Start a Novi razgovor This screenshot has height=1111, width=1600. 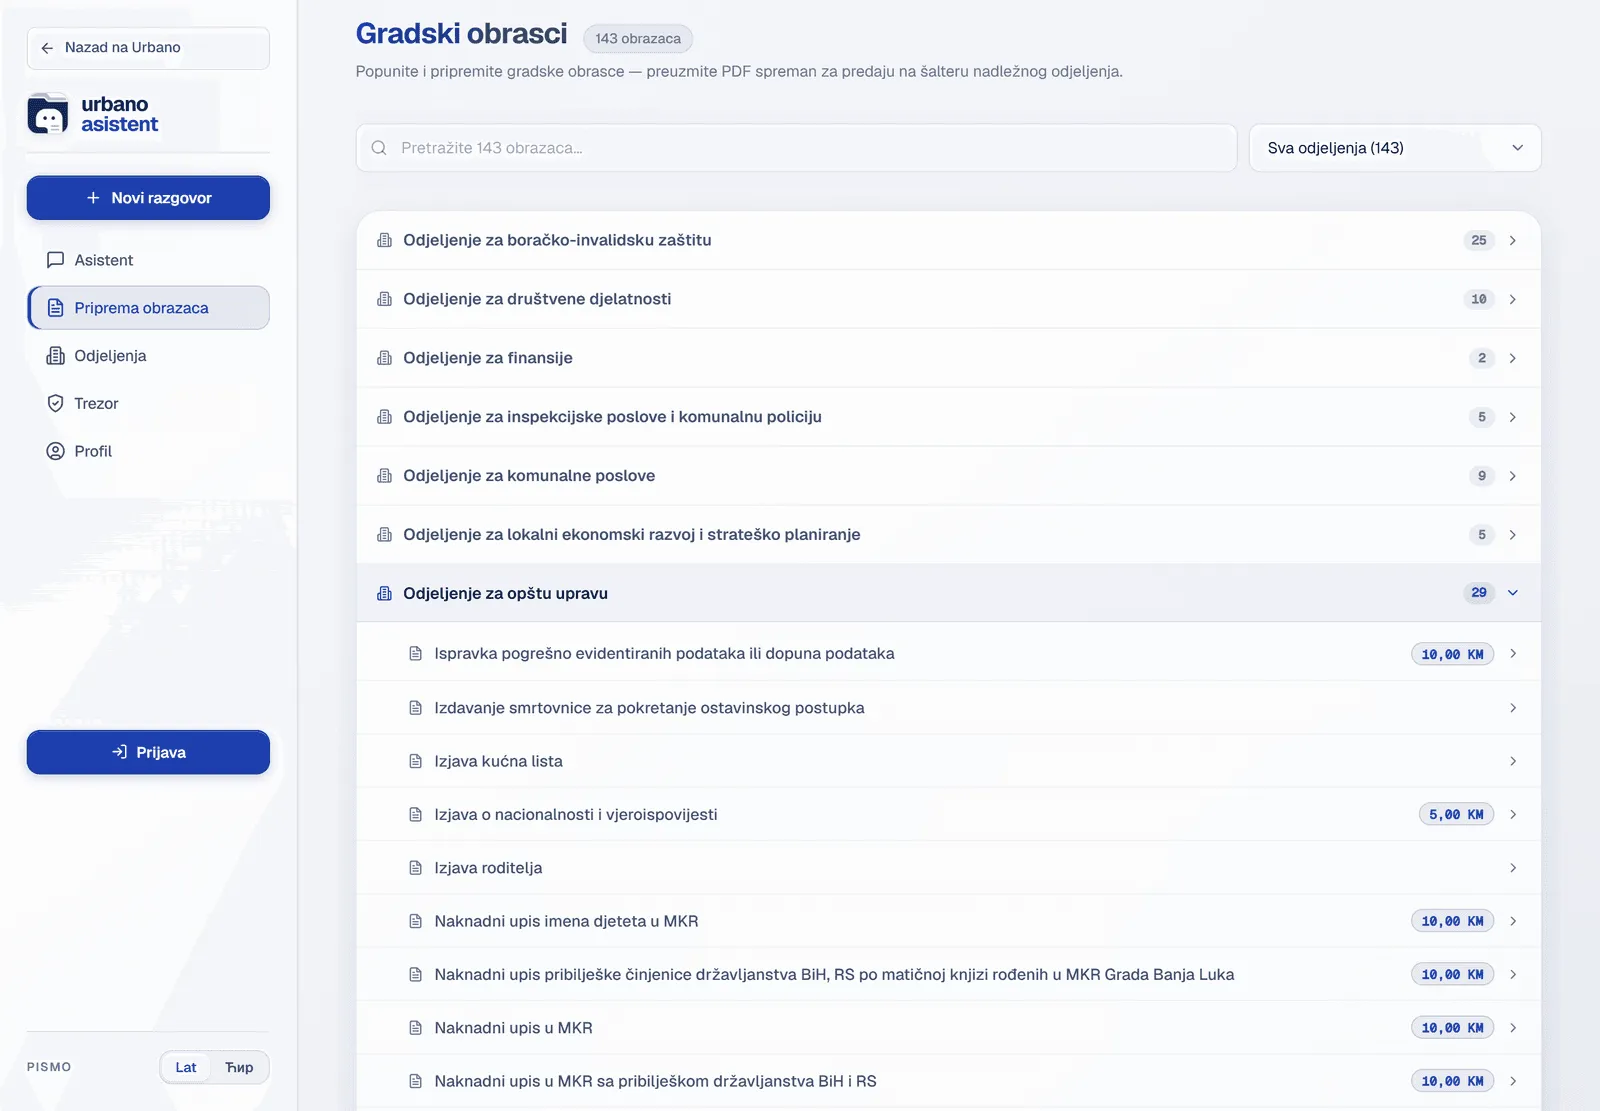click(x=148, y=198)
